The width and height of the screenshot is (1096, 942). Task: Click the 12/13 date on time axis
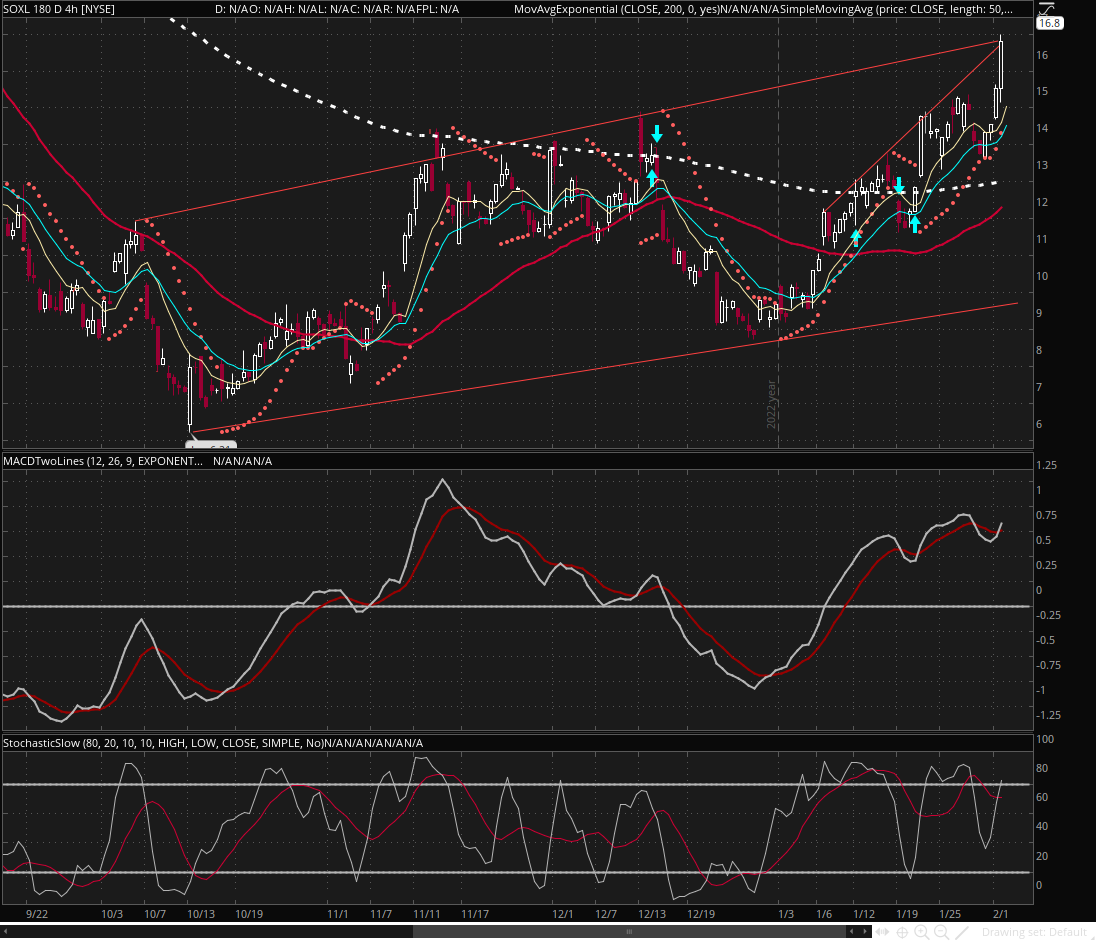coord(651,914)
